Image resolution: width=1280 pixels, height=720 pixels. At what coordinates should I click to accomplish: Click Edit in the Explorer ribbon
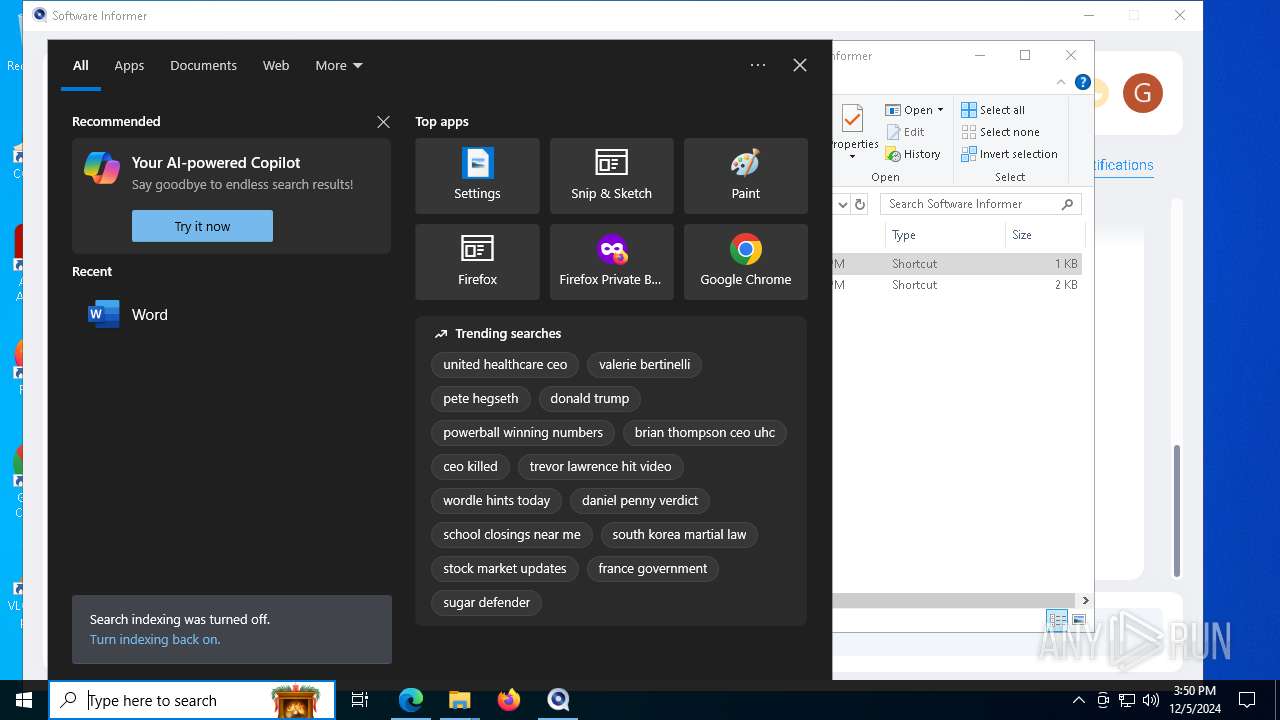click(x=905, y=132)
